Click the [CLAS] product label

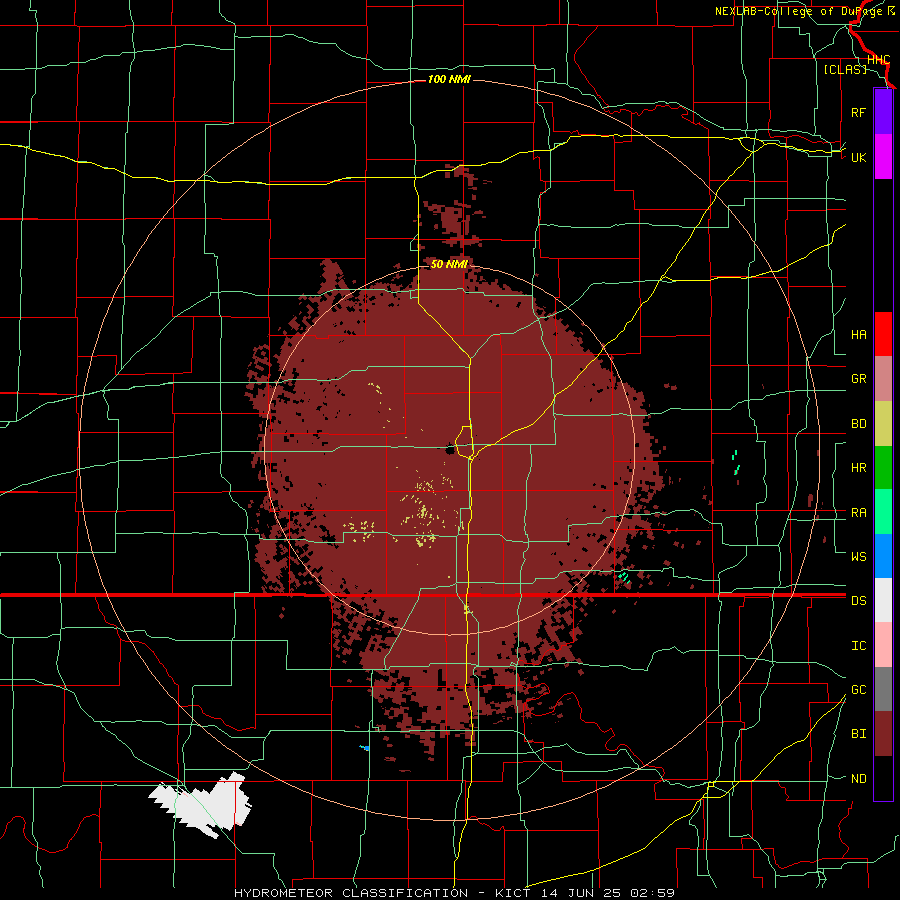click(x=845, y=69)
